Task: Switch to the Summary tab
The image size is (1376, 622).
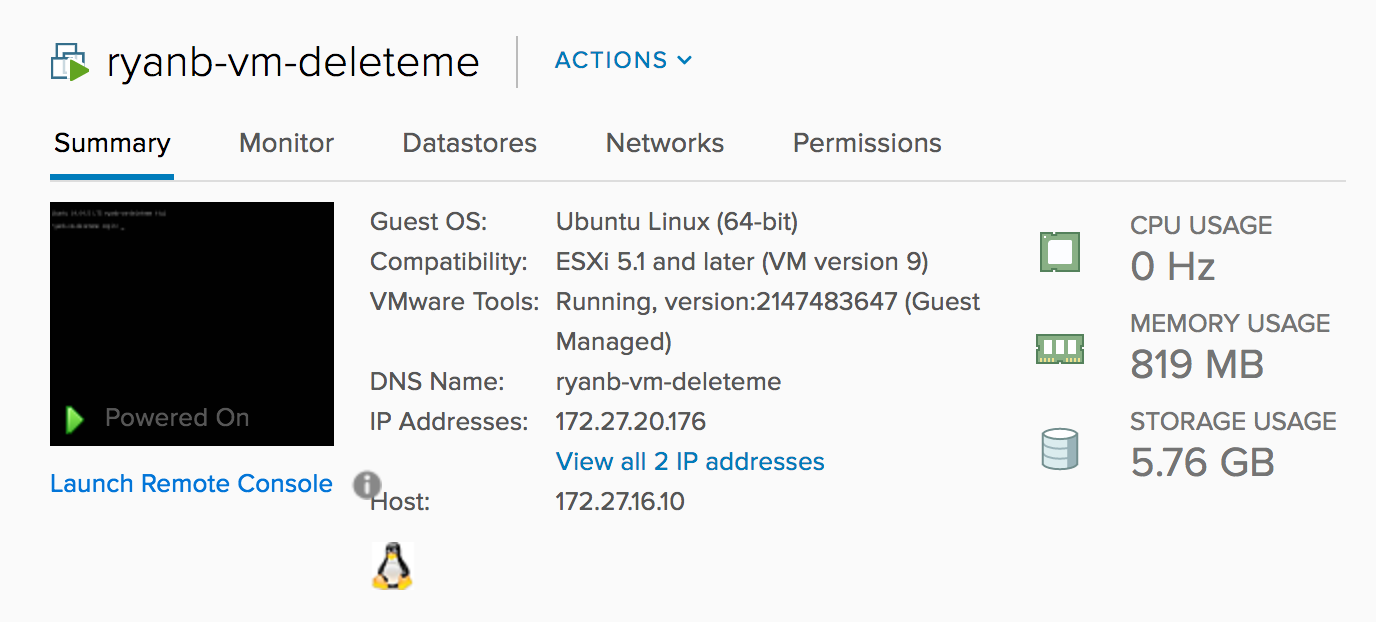Action: point(112,144)
